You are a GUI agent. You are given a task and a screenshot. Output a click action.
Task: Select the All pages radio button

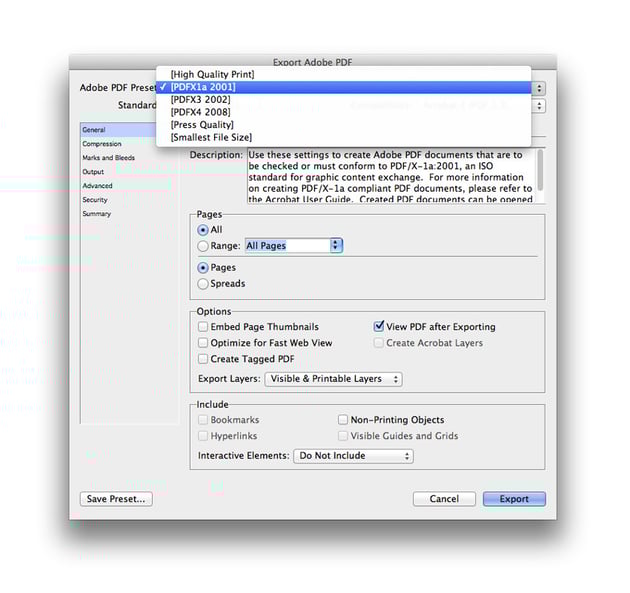[203, 230]
